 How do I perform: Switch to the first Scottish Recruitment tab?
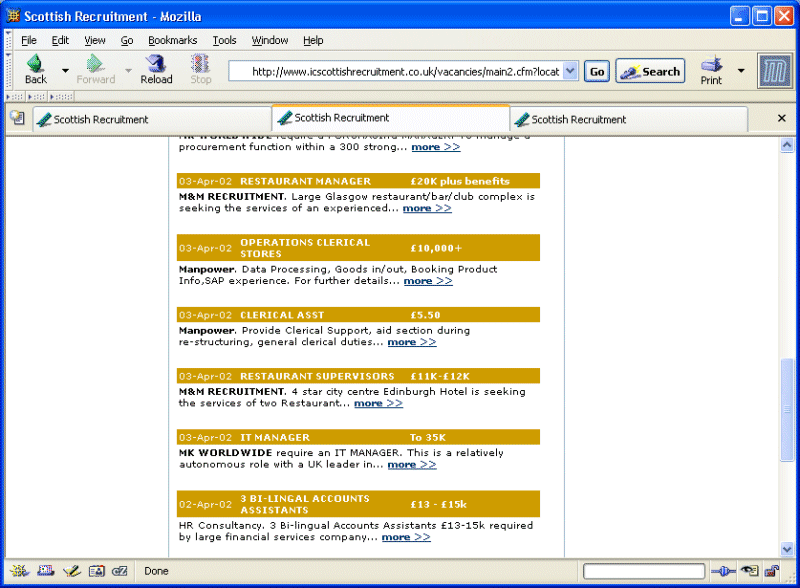152,119
